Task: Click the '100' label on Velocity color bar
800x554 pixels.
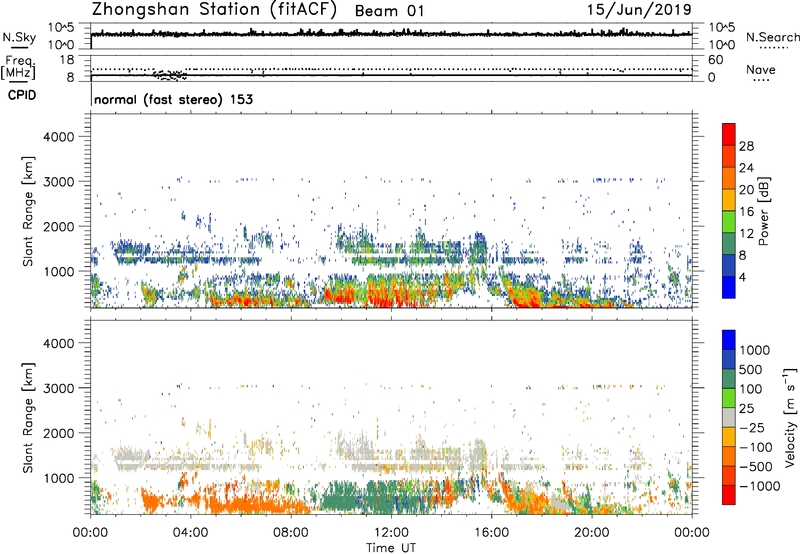Action: tap(751, 389)
